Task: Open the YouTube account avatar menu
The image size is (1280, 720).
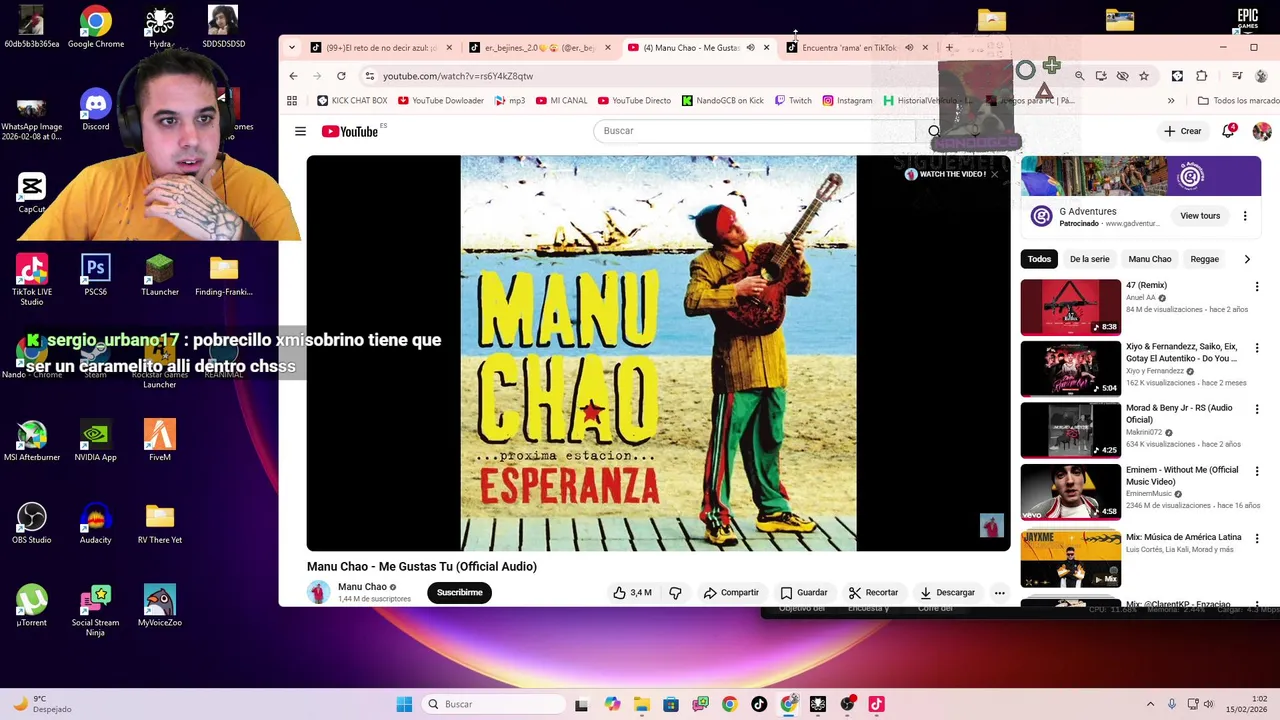Action: (1262, 131)
